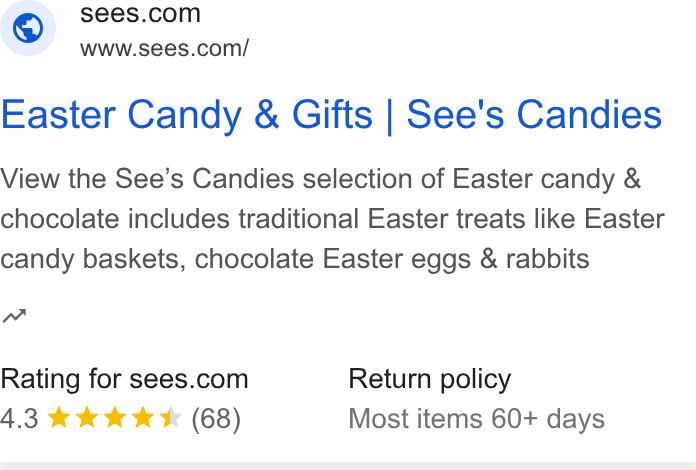Click the sees.com site name

pyautogui.click(x=140, y=13)
